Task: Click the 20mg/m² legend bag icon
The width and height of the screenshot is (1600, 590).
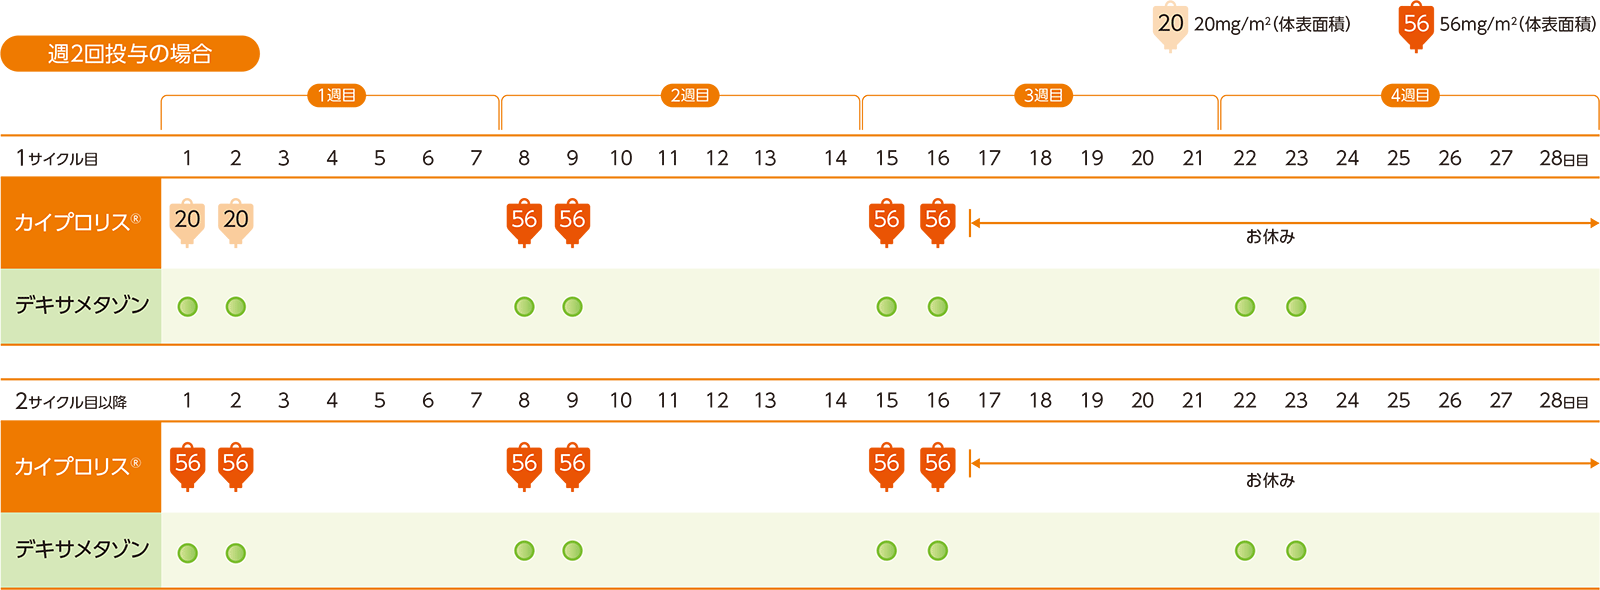Action: pos(1170,25)
